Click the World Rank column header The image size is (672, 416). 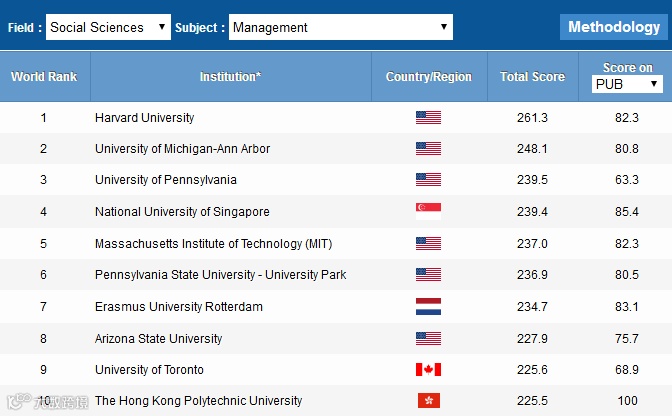coord(44,77)
